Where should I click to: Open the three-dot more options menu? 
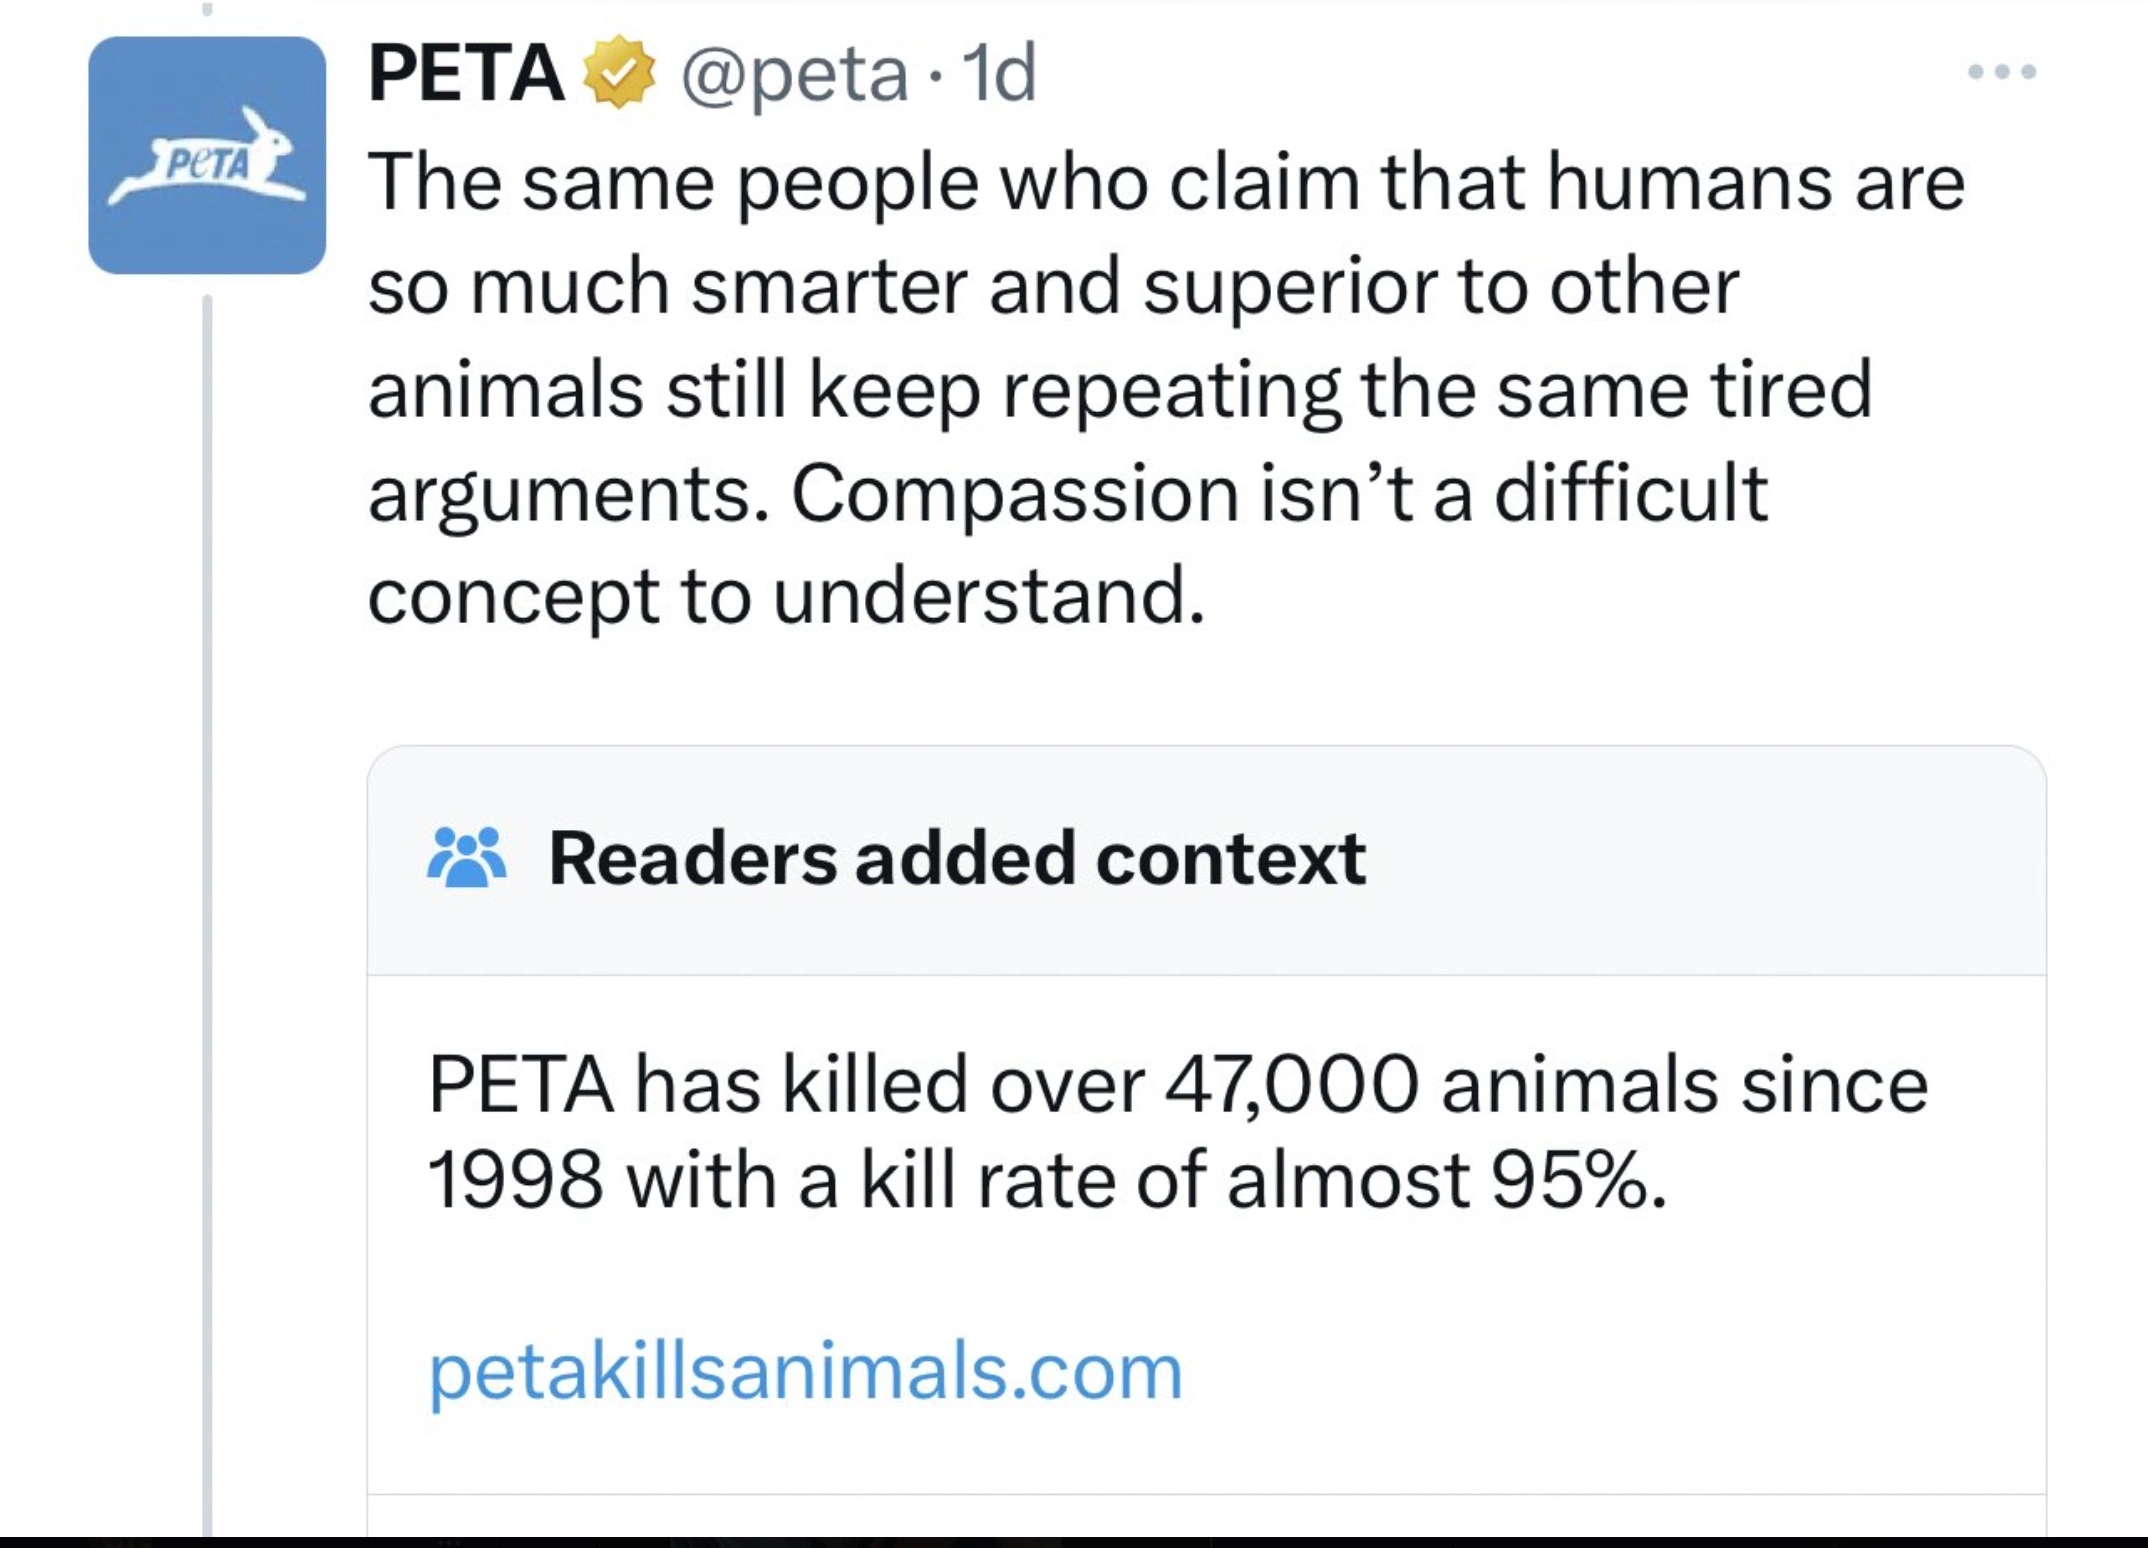2001,72
